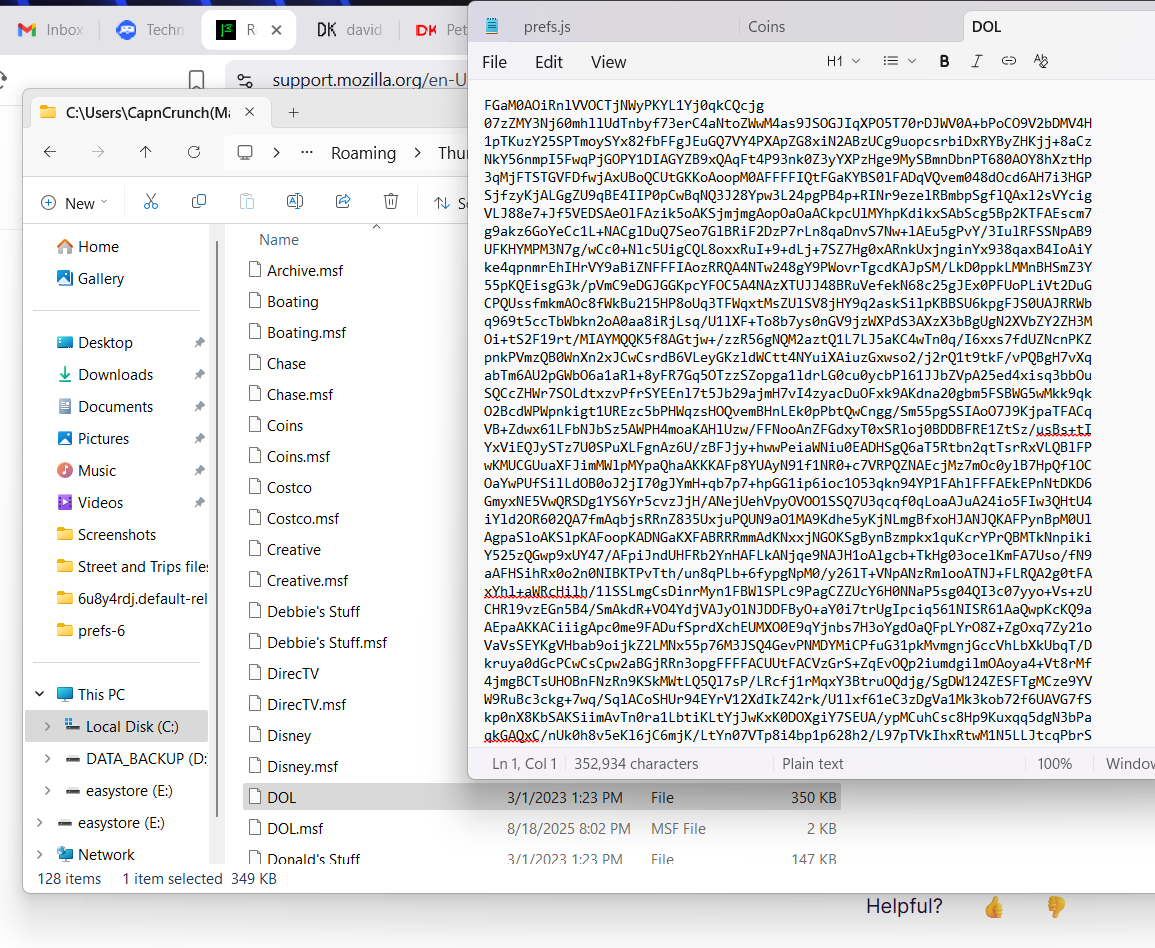Click the Cut icon in Explorer toolbar
The height and width of the screenshot is (948, 1155).
pyautogui.click(x=151, y=202)
